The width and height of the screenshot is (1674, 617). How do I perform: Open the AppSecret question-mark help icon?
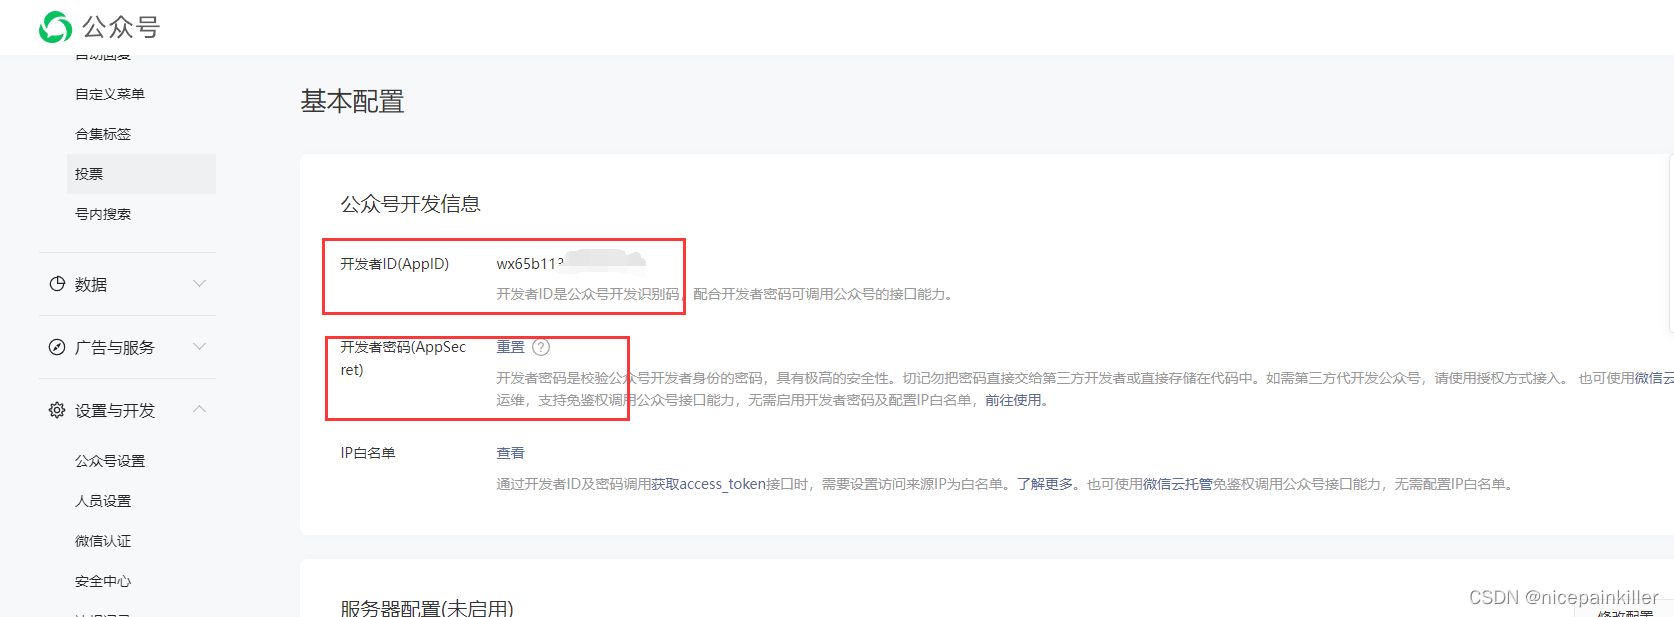[541, 347]
